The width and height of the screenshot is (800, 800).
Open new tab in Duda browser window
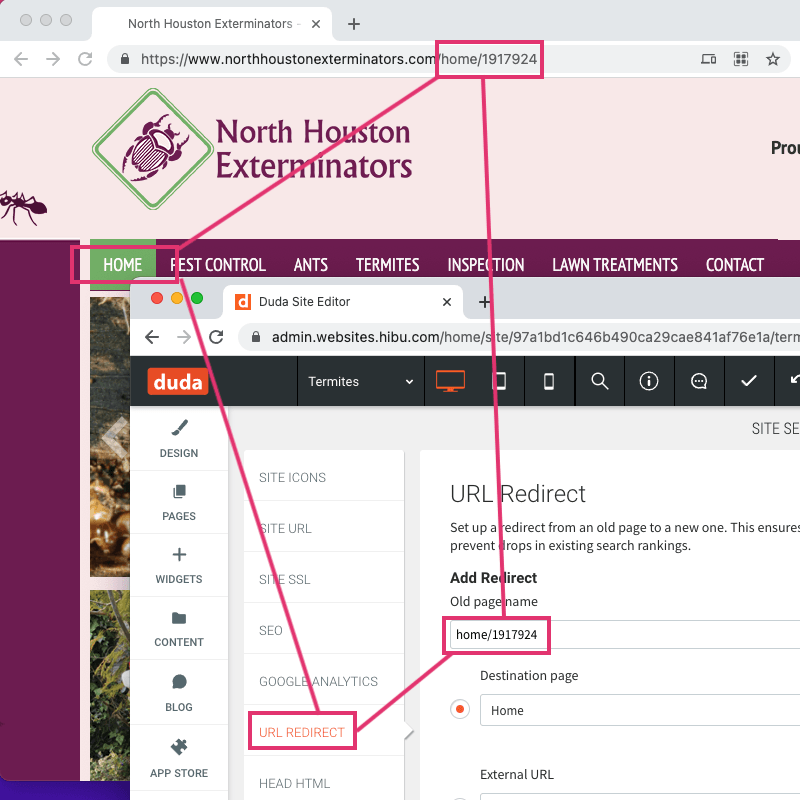click(x=484, y=302)
